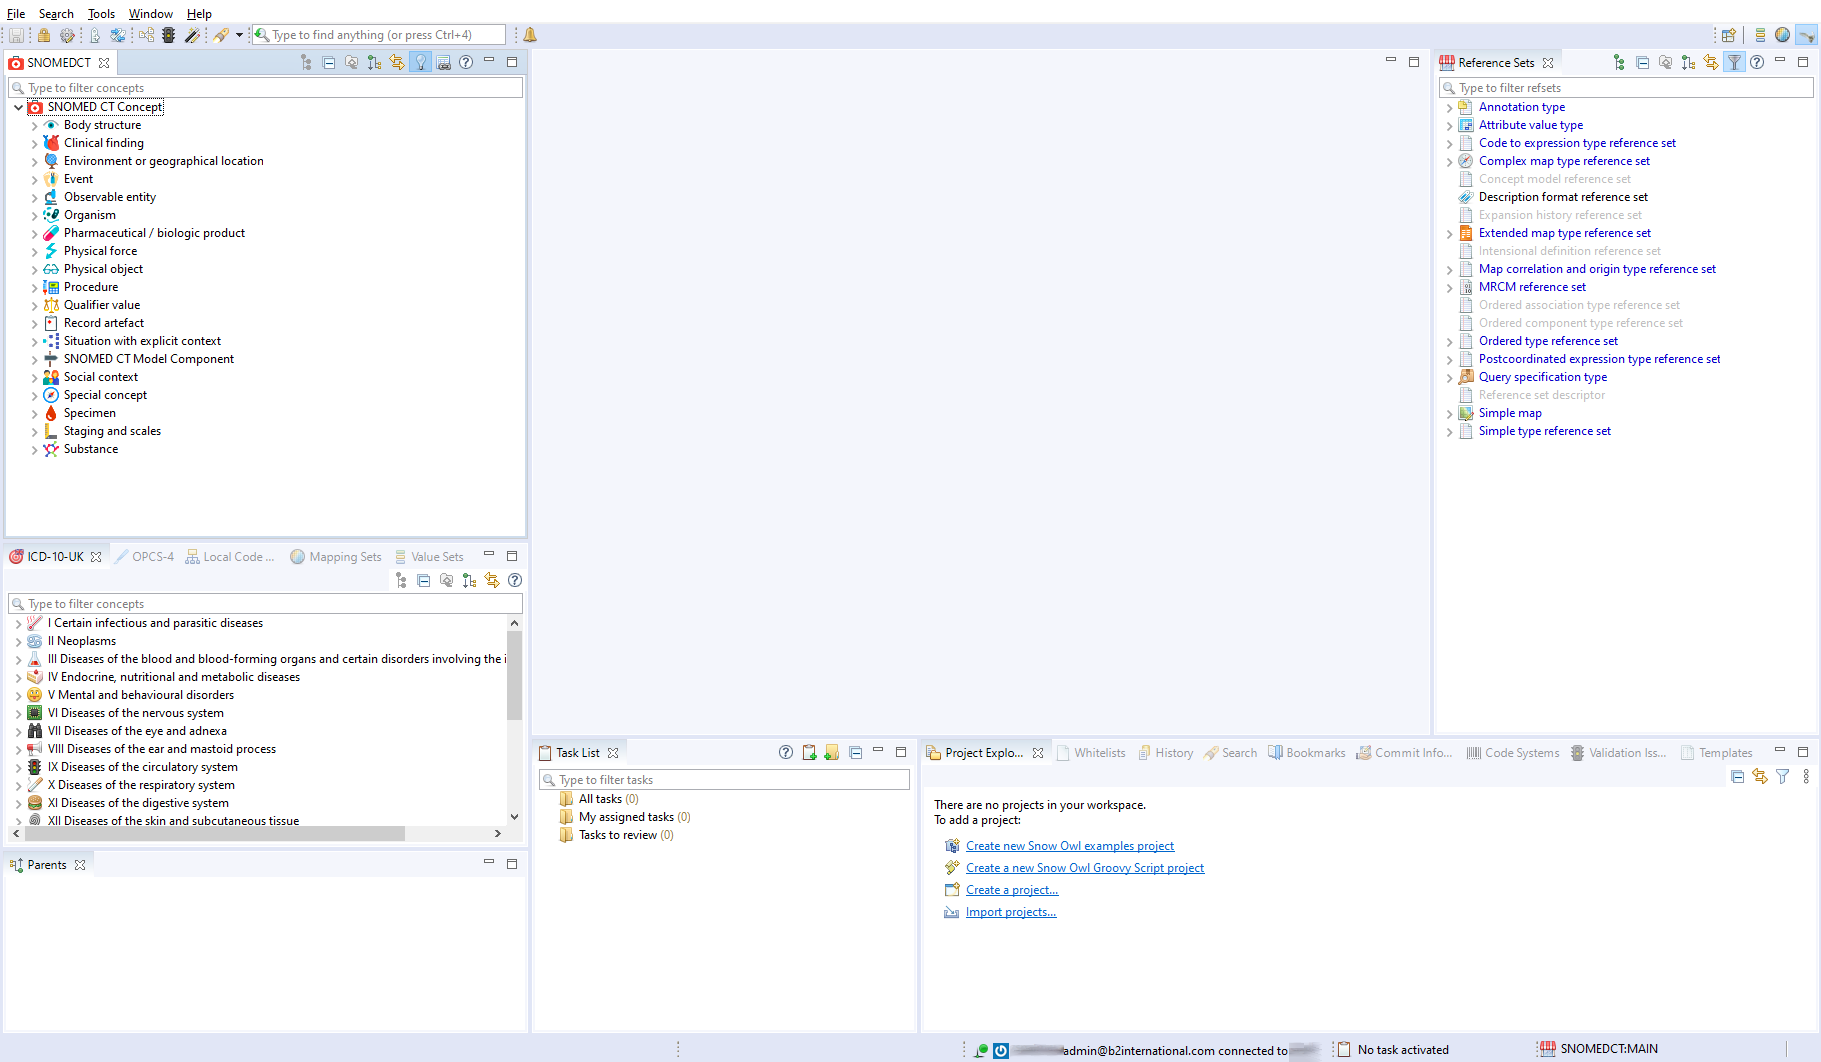Screen dimensions: 1821x1062
Task: Switch to the OPCS-4 tab
Action: coord(152,557)
